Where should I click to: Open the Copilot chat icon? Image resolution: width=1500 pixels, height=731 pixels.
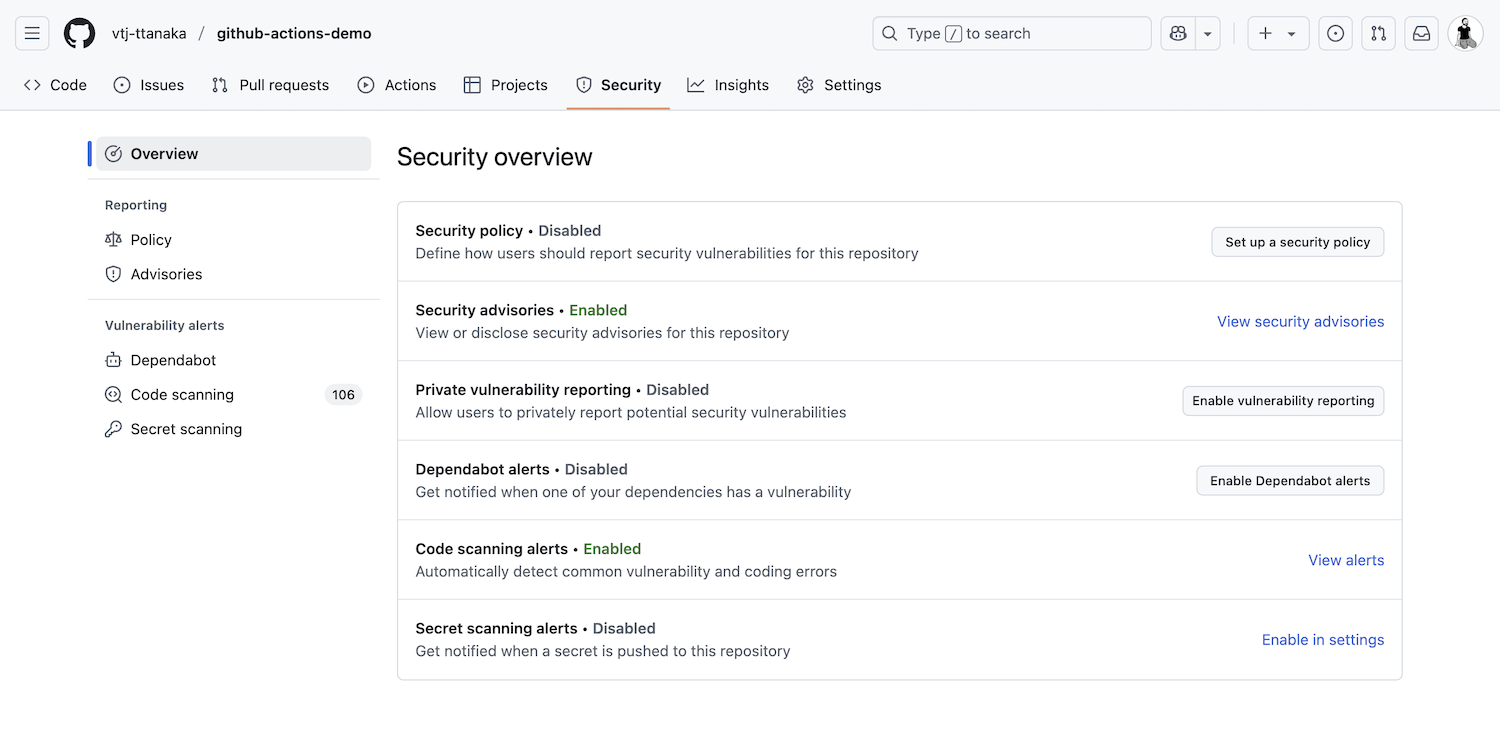pos(1178,33)
